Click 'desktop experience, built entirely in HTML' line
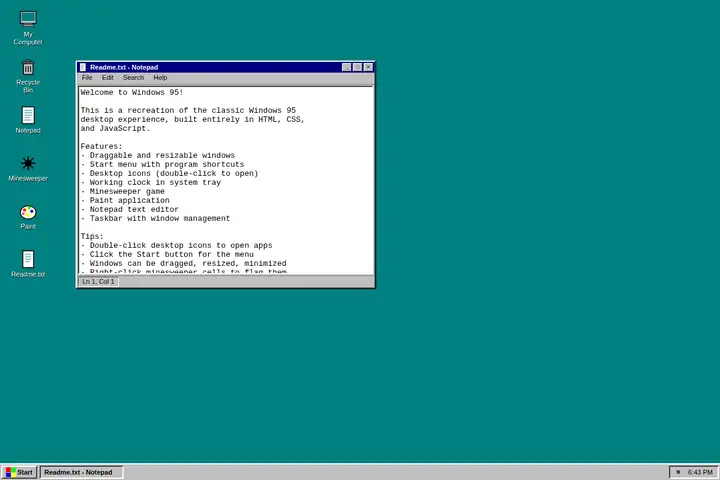720x480 pixels. 192,119
